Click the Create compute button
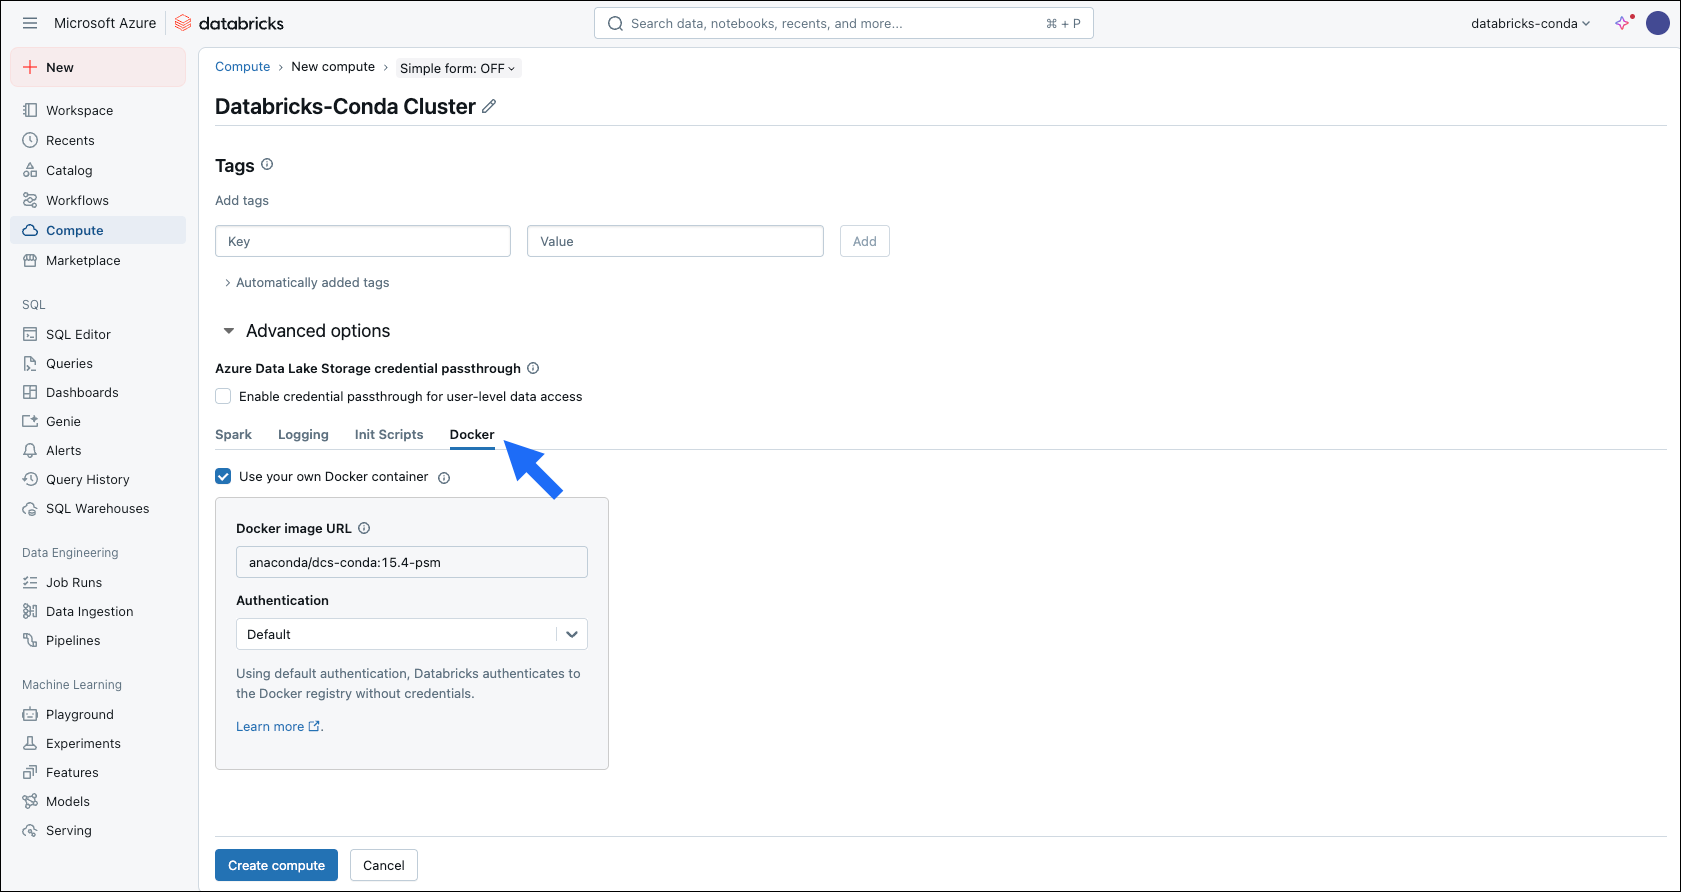1681x892 pixels. 276,865
